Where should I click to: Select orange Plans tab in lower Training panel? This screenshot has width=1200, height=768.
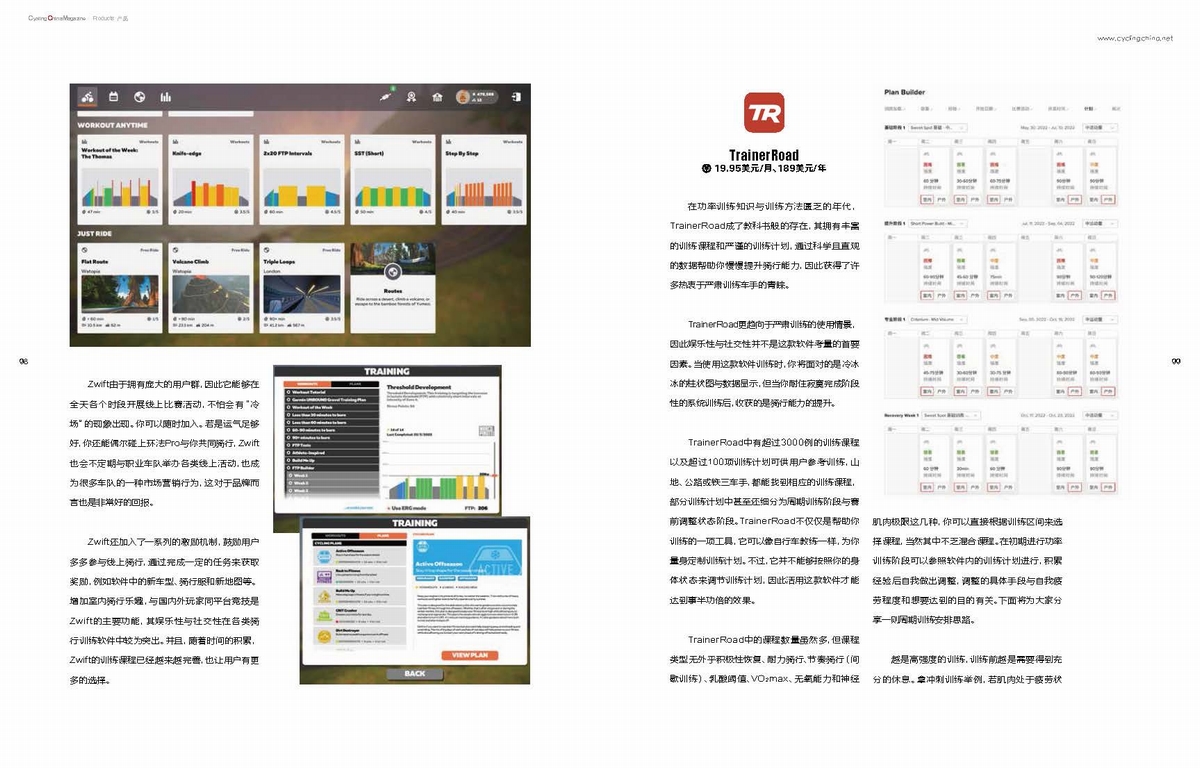point(383,536)
